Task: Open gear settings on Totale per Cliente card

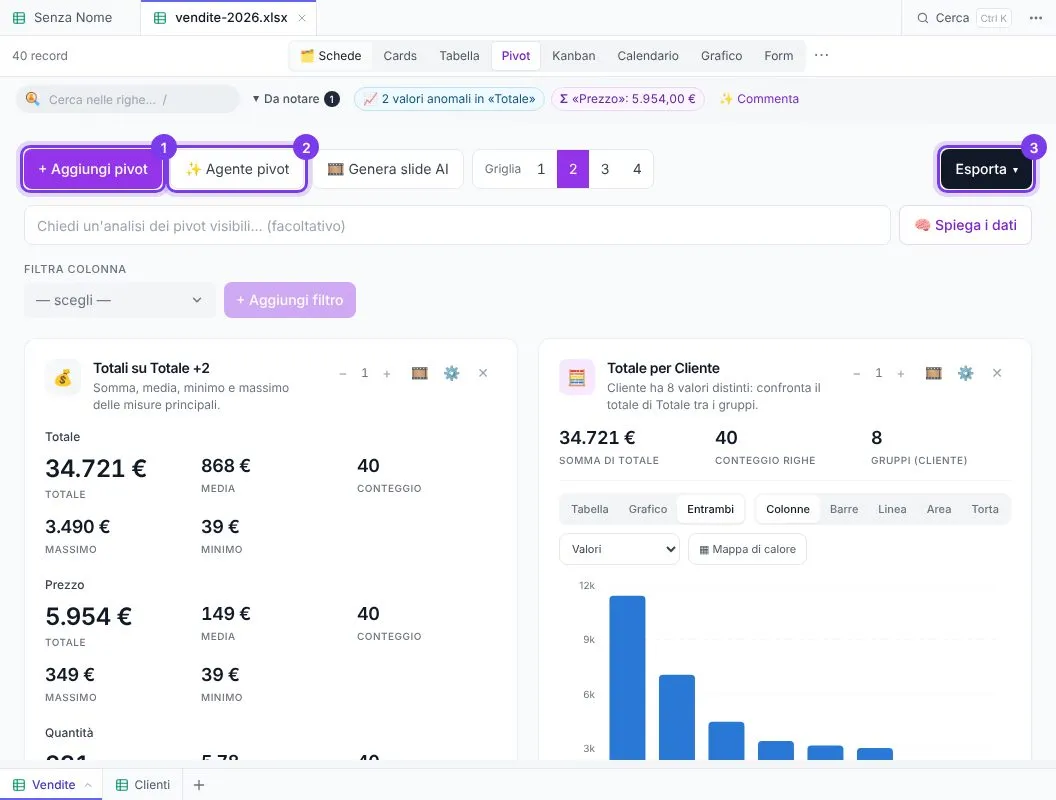Action: click(x=965, y=373)
